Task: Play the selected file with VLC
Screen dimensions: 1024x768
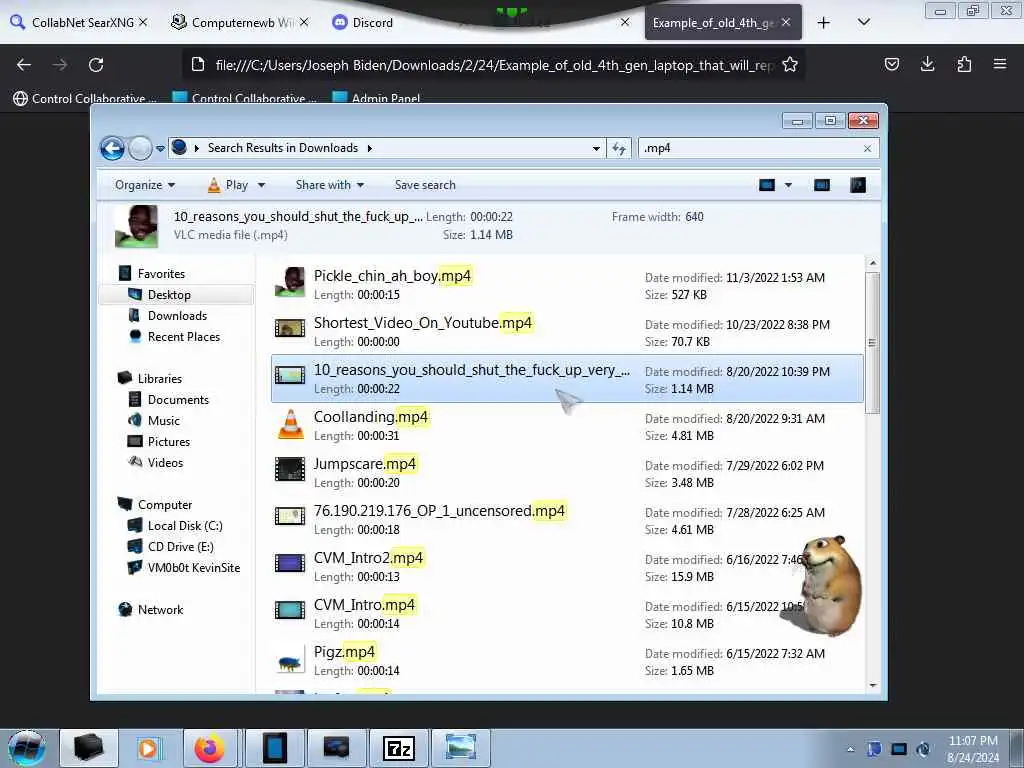Action: point(227,185)
